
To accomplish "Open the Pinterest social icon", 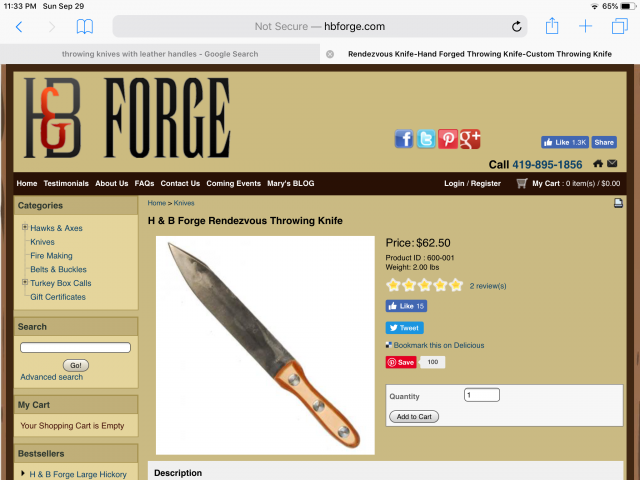I will click(448, 139).
